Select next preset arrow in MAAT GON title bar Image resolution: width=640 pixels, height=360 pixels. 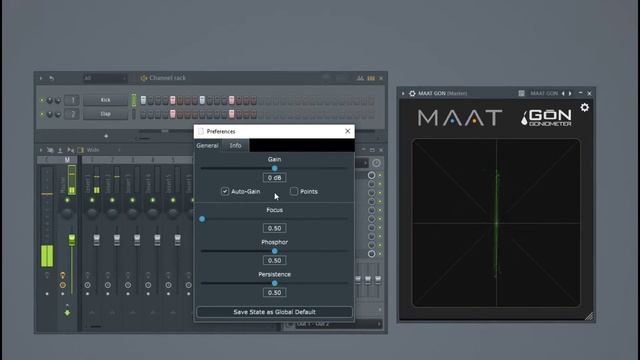[570, 93]
